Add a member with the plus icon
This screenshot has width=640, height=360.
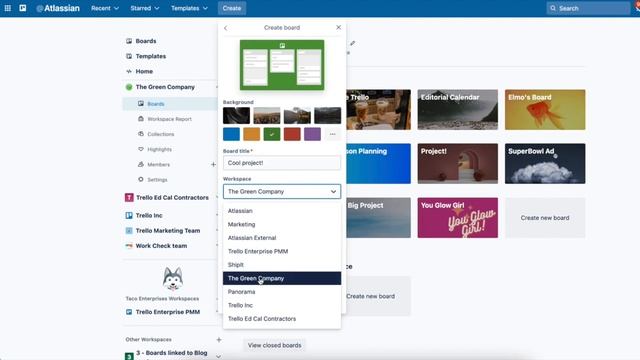click(x=213, y=164)
